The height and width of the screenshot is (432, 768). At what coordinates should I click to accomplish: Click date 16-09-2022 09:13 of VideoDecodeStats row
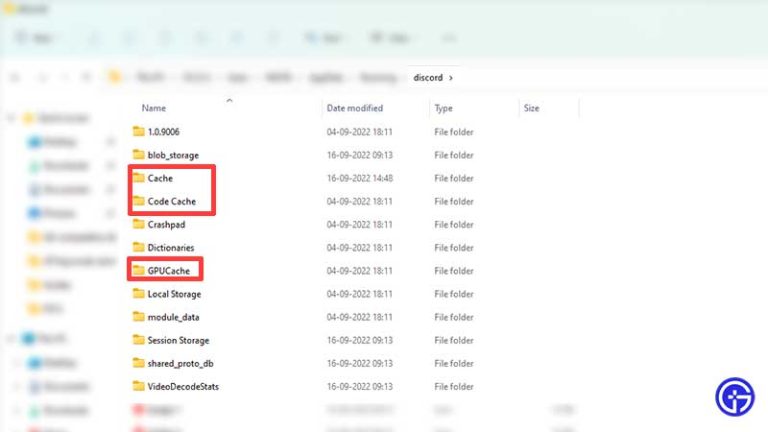coord(360,386)
